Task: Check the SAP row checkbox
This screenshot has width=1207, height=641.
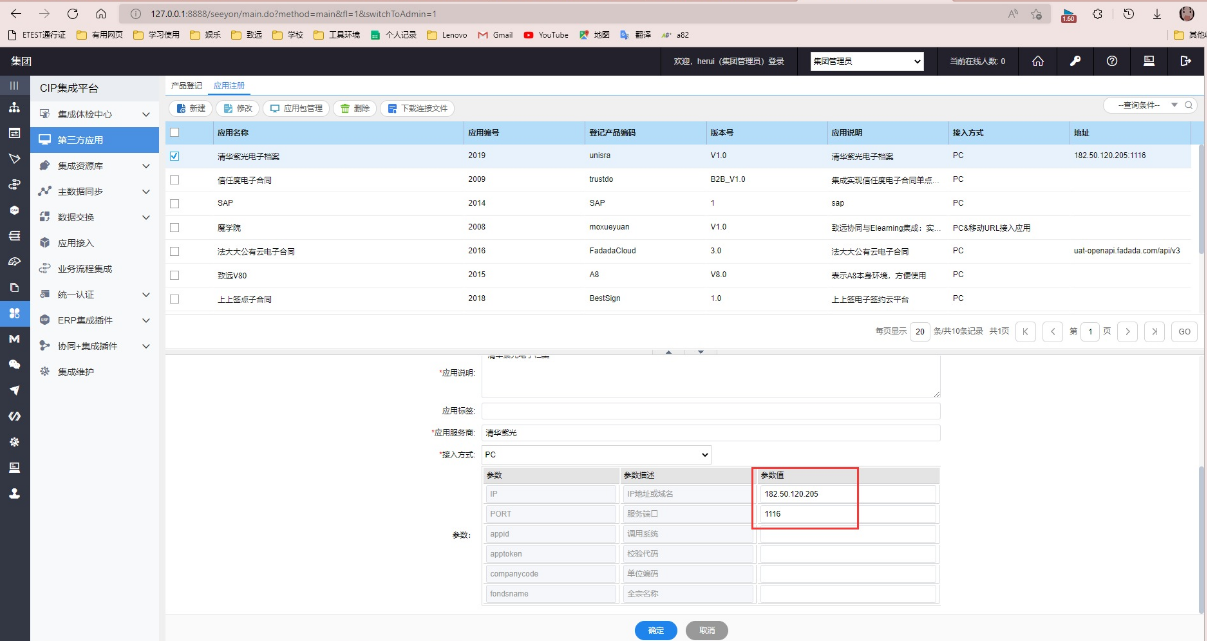Action: click(175, 203)
